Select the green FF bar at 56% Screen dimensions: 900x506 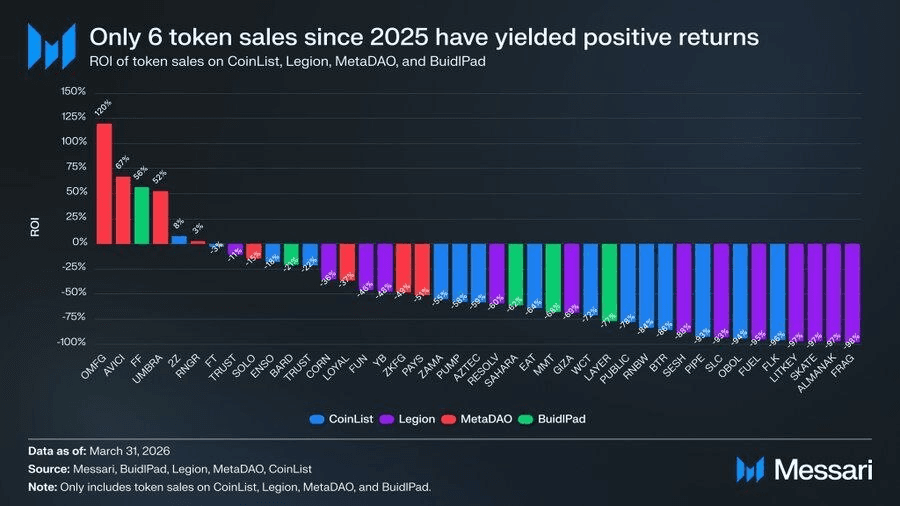(142, 215)
